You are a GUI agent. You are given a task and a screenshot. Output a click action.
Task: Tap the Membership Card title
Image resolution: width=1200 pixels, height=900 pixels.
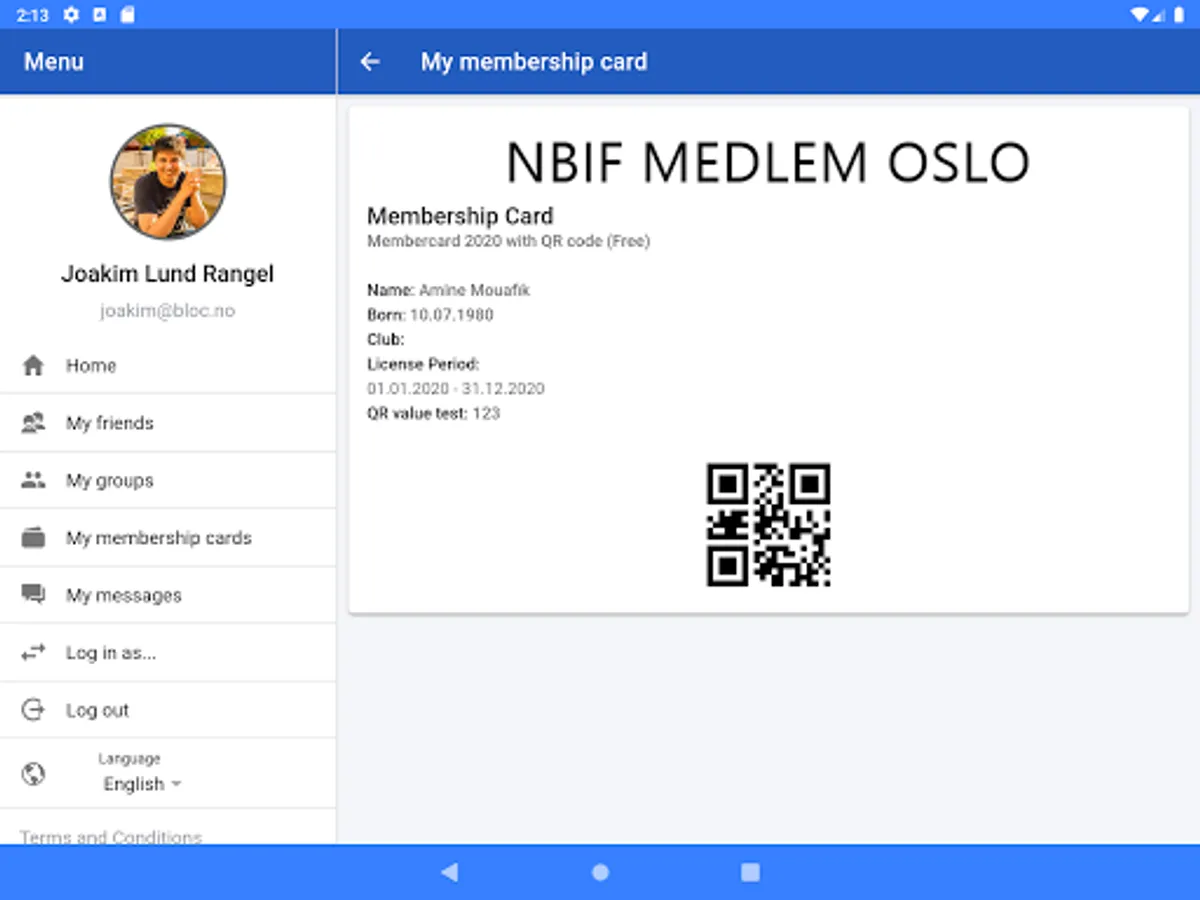(x=460, y=216)
